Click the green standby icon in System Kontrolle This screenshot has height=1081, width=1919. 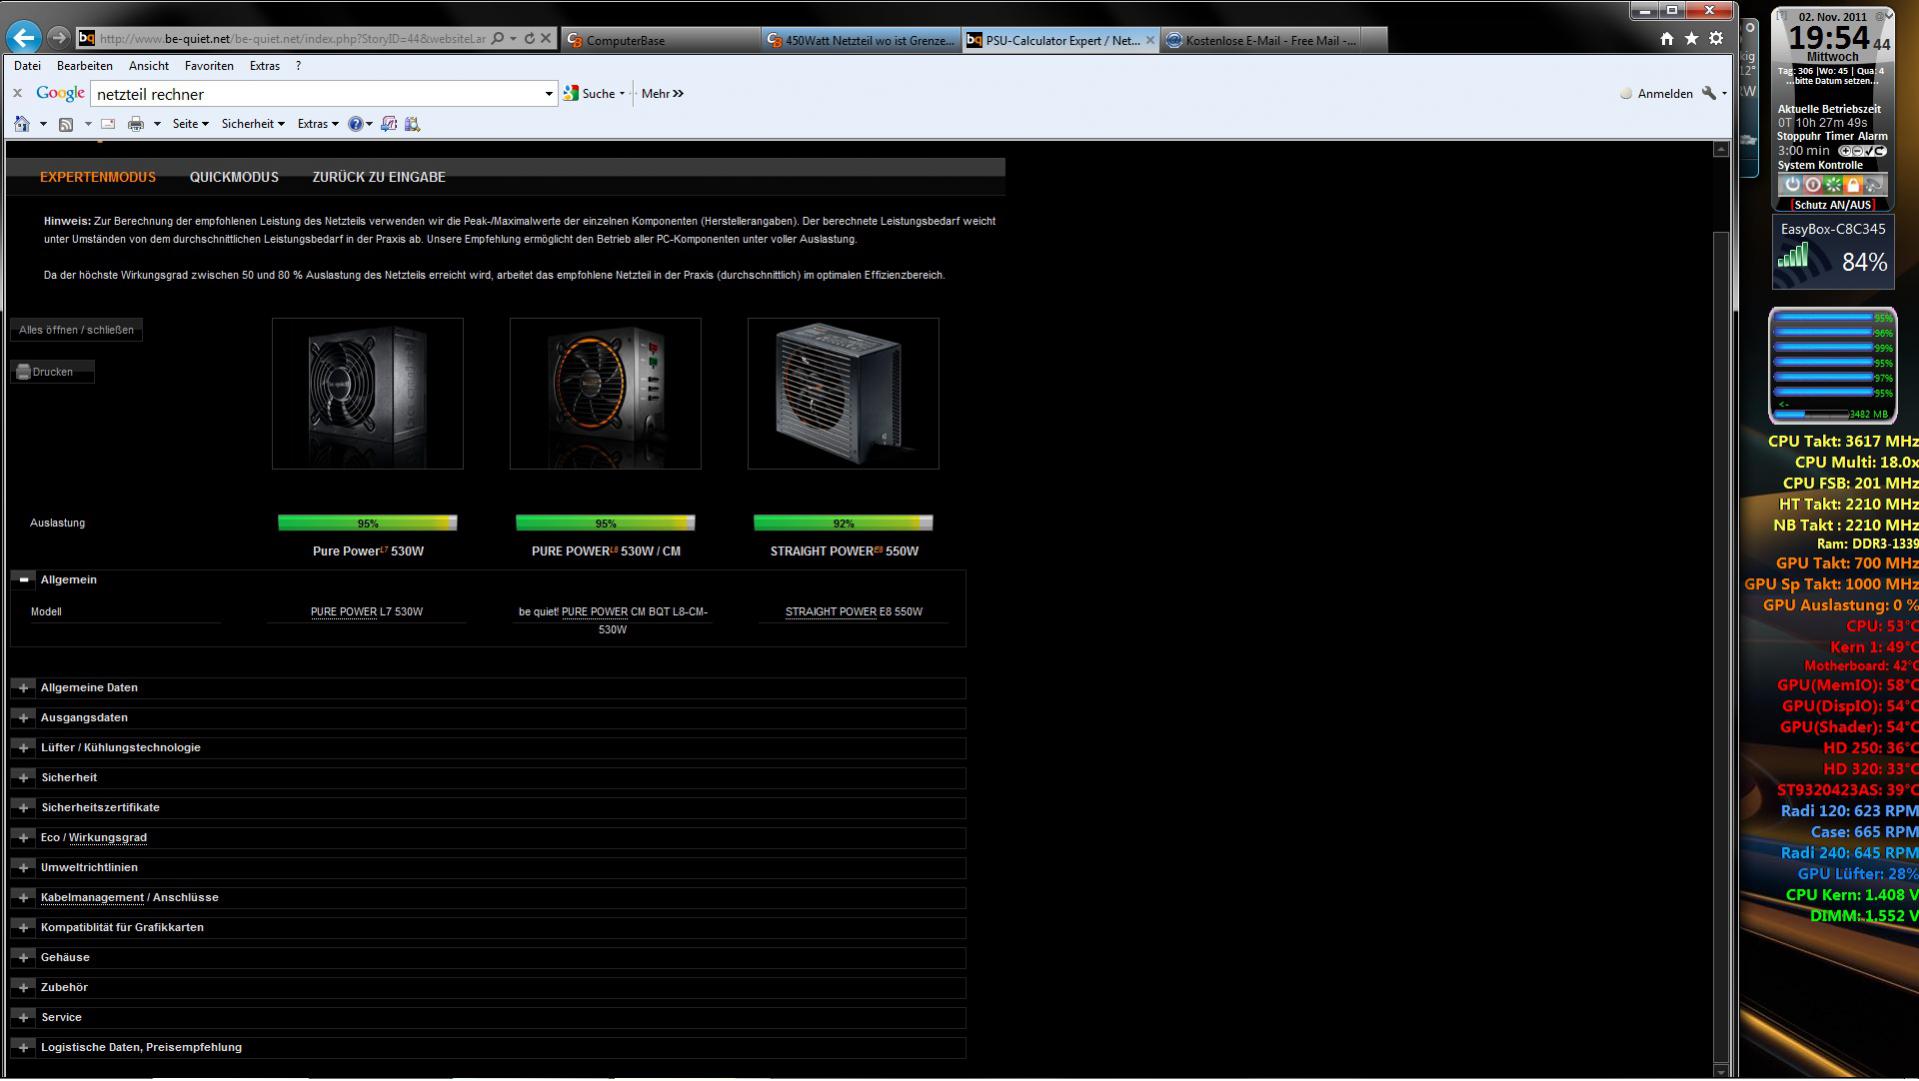1832,185
